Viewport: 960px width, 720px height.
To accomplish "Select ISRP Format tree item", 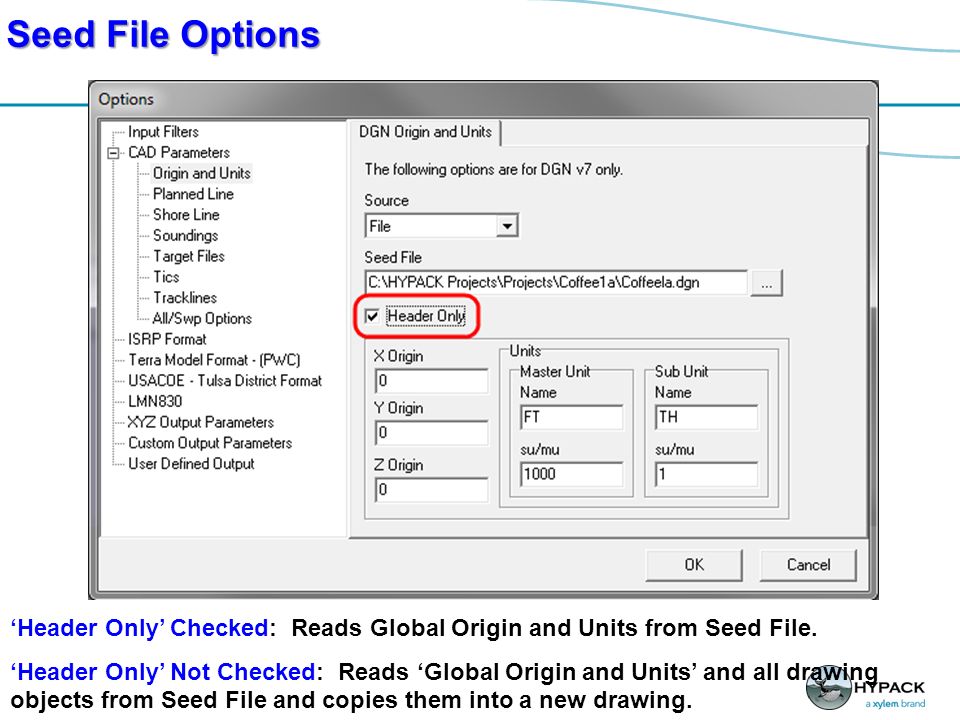I will coord(167,339).
